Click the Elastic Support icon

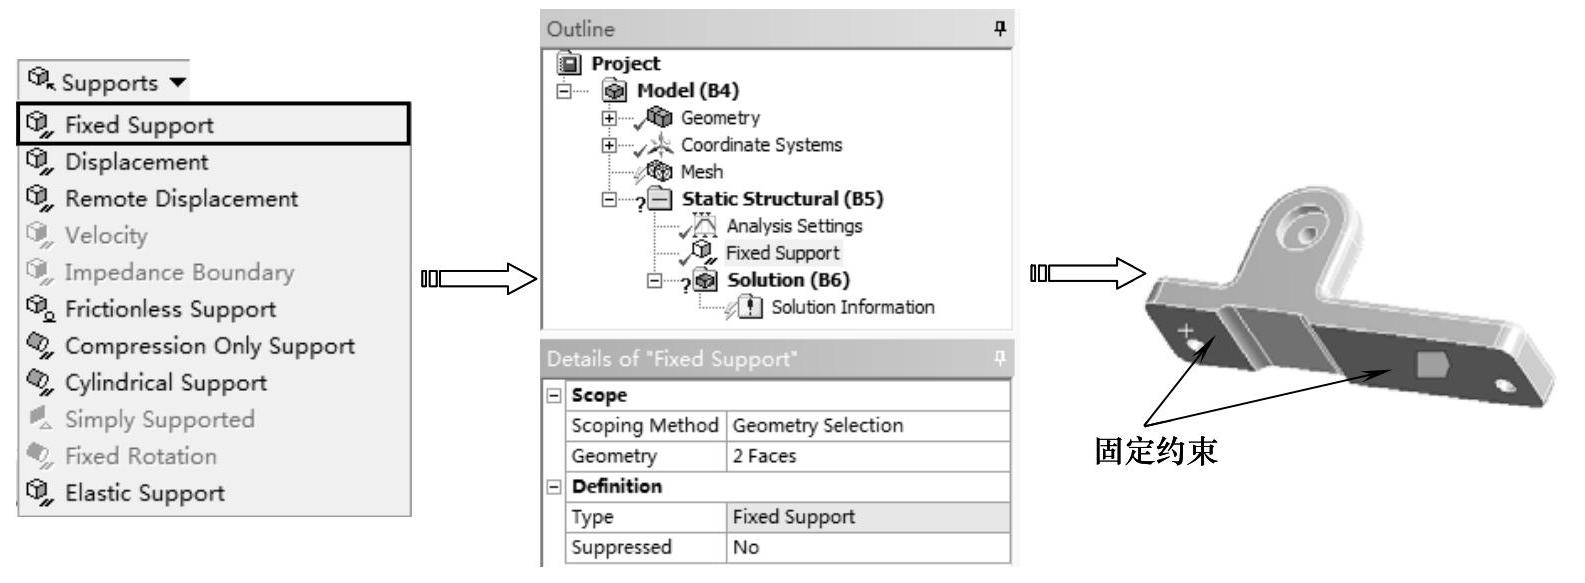point(38,493)
